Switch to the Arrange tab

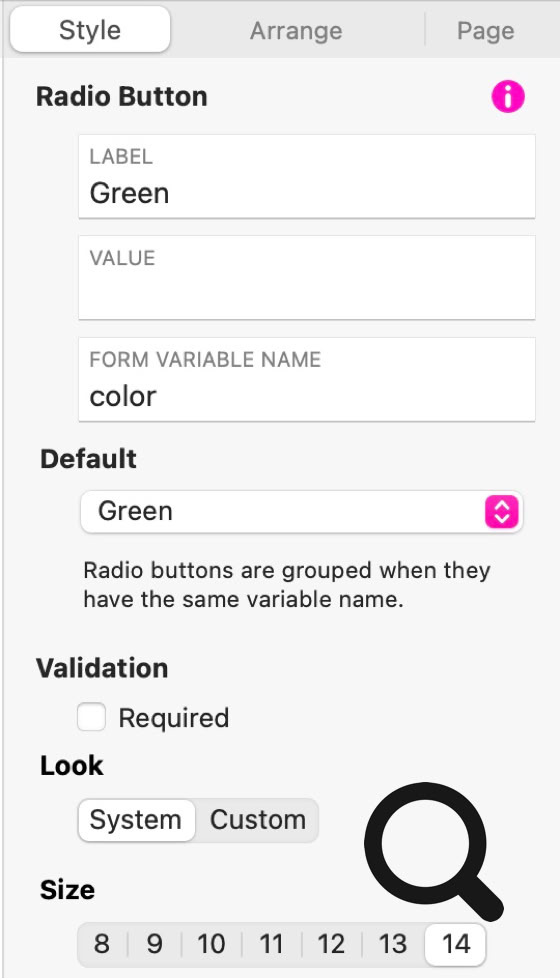point(296,31)
